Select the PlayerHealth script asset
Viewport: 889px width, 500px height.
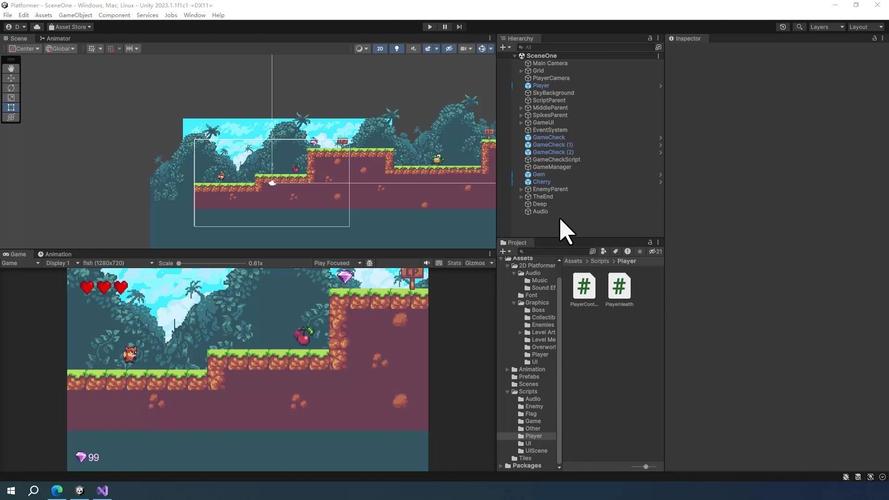(619, 290)
